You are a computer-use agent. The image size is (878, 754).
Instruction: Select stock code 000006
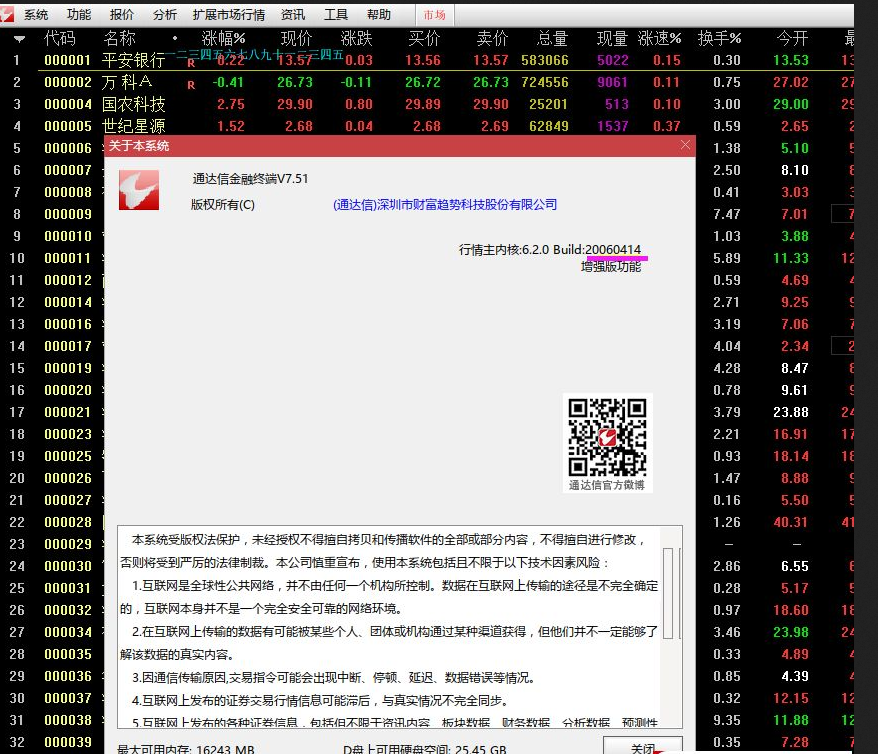[x=68, y=148]
